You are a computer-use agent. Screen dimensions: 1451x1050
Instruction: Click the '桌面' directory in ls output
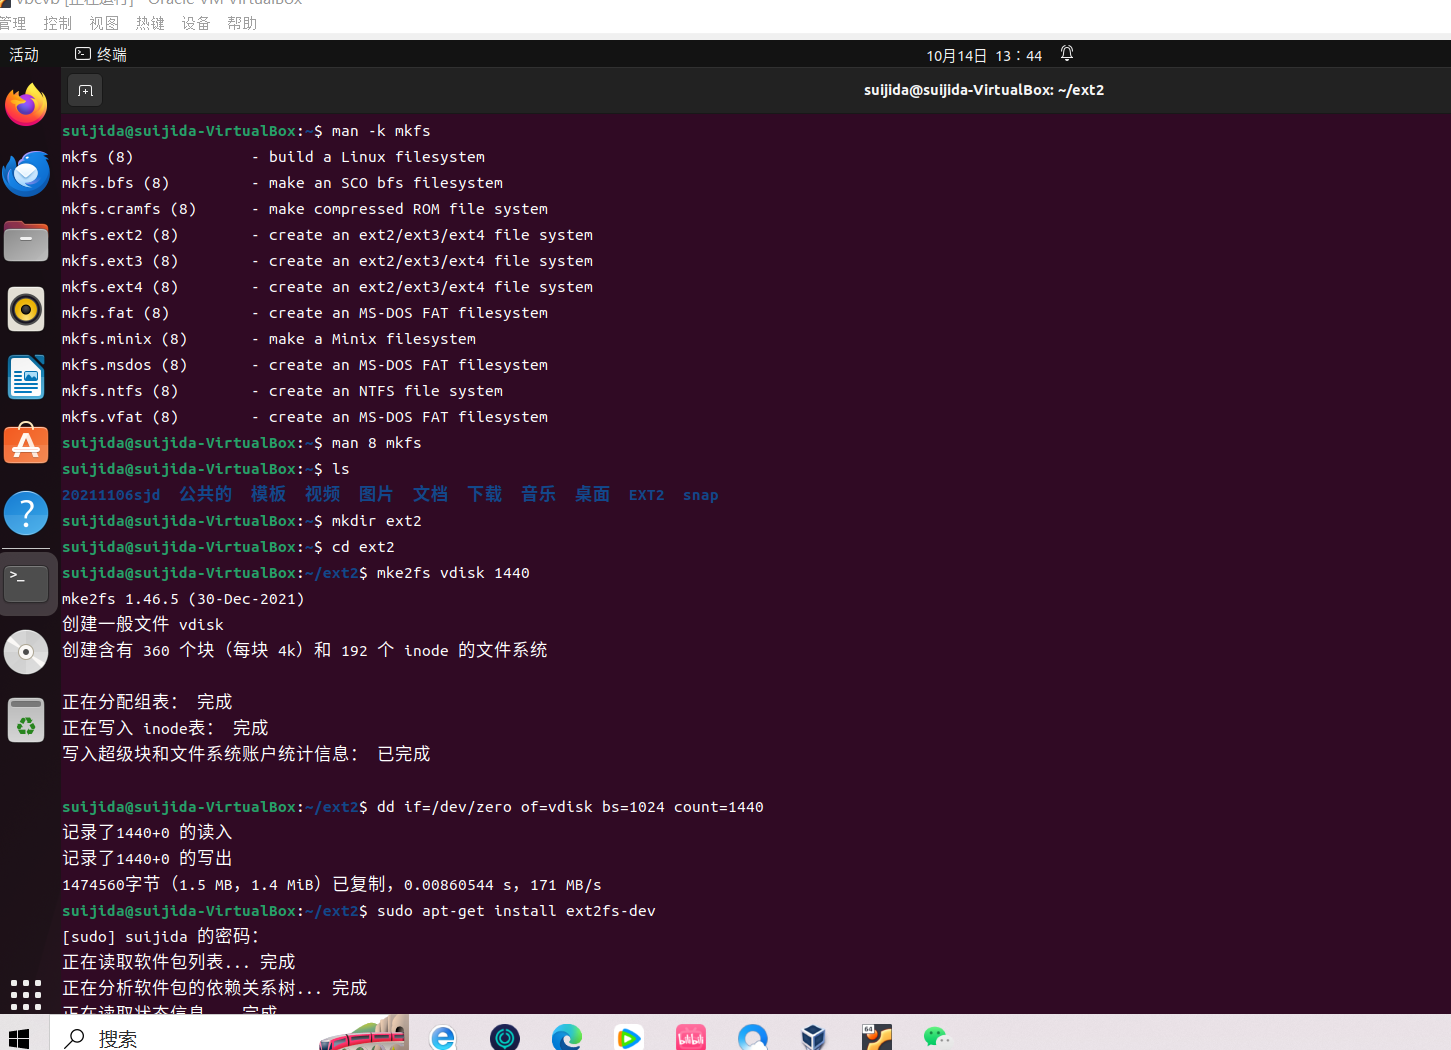592,494
